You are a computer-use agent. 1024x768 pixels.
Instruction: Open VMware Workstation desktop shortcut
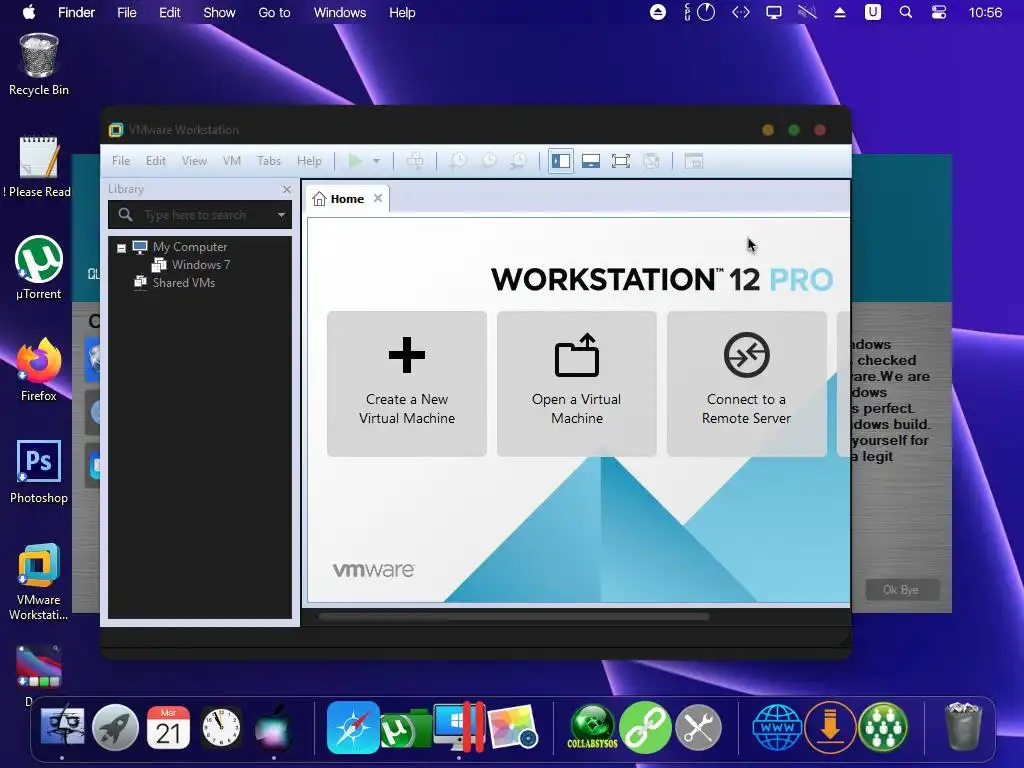[x=39, y=581]
